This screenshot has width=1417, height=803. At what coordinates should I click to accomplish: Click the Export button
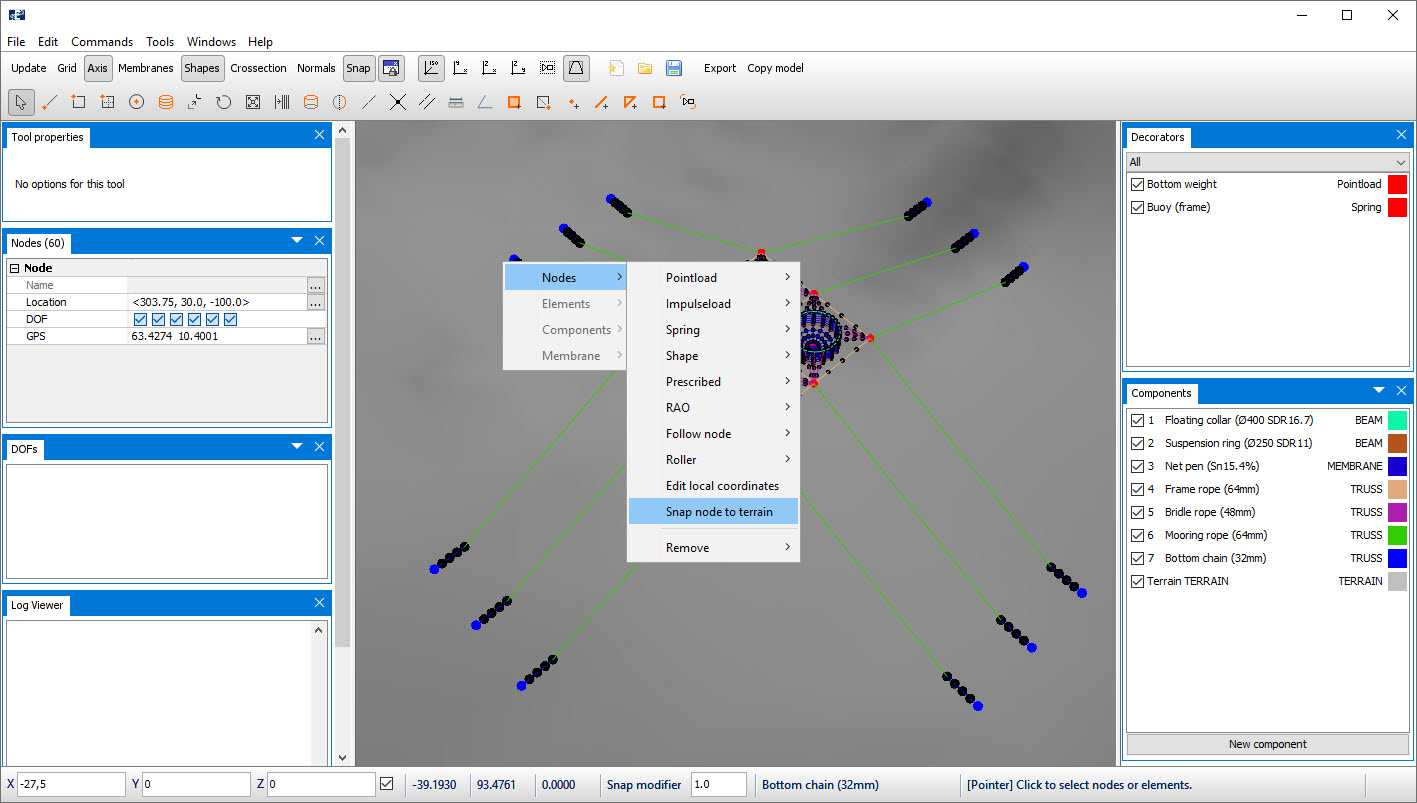click(x=720, y=68)
